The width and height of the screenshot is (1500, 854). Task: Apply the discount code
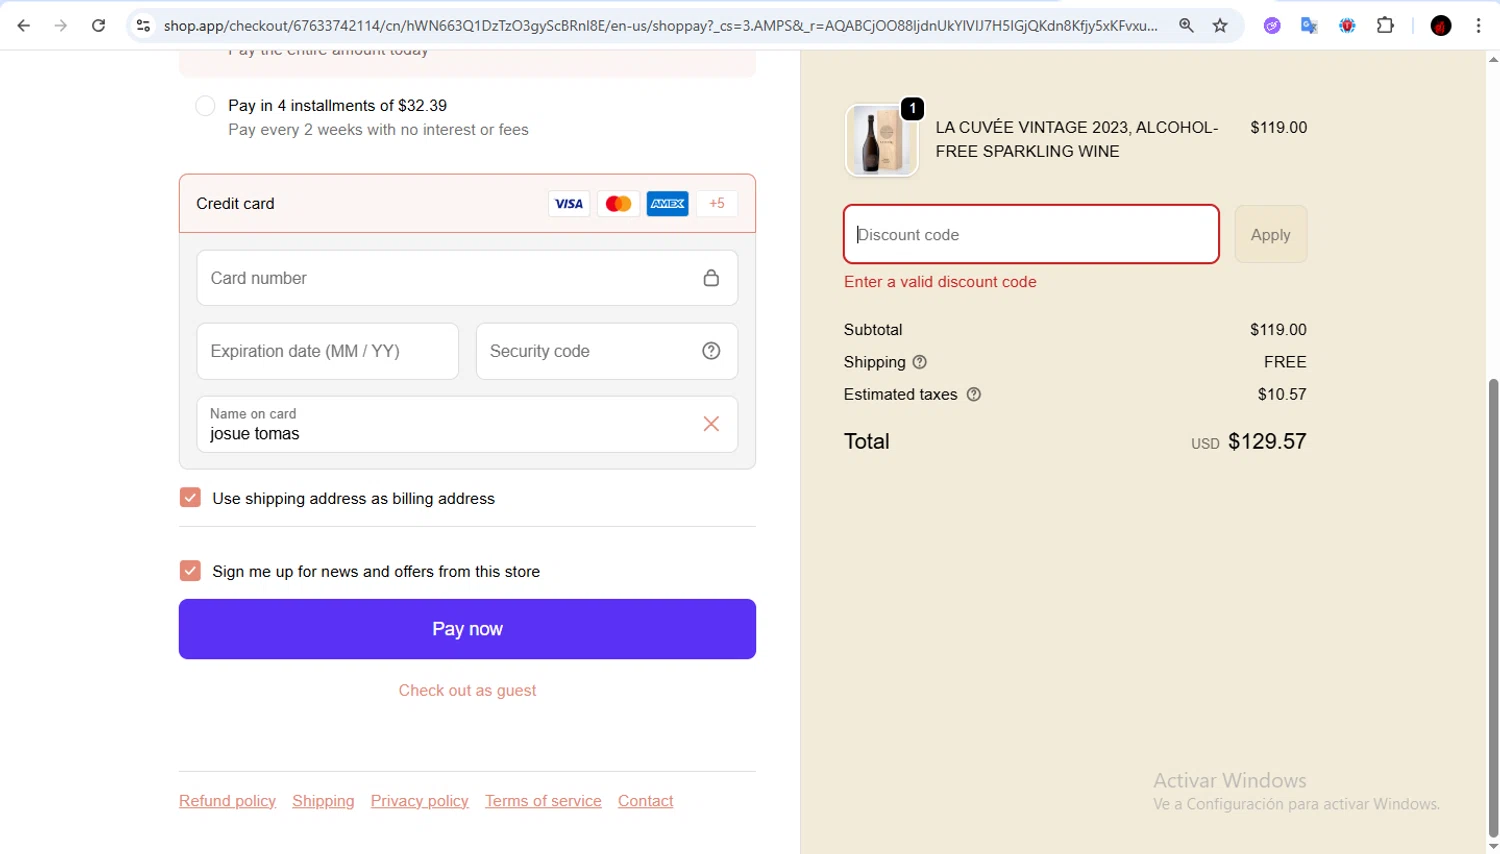click(x=1271, y=234)
